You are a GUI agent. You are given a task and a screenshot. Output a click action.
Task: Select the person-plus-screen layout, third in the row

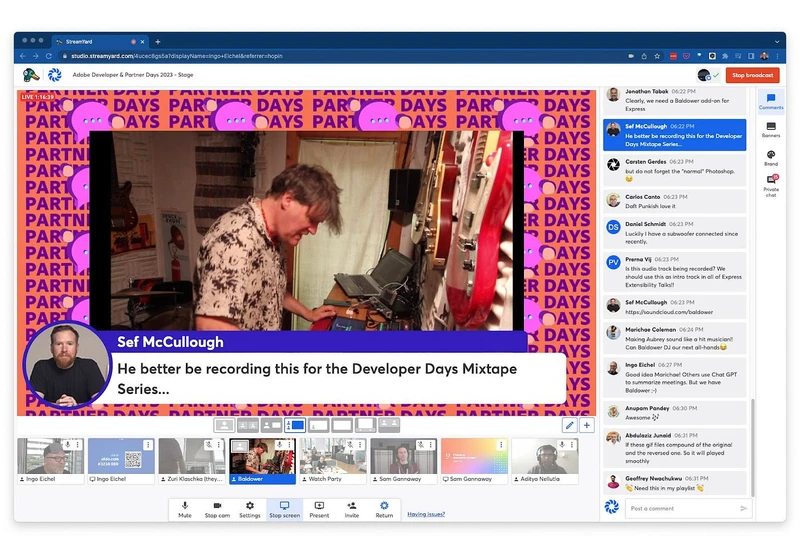pos(271,425)
